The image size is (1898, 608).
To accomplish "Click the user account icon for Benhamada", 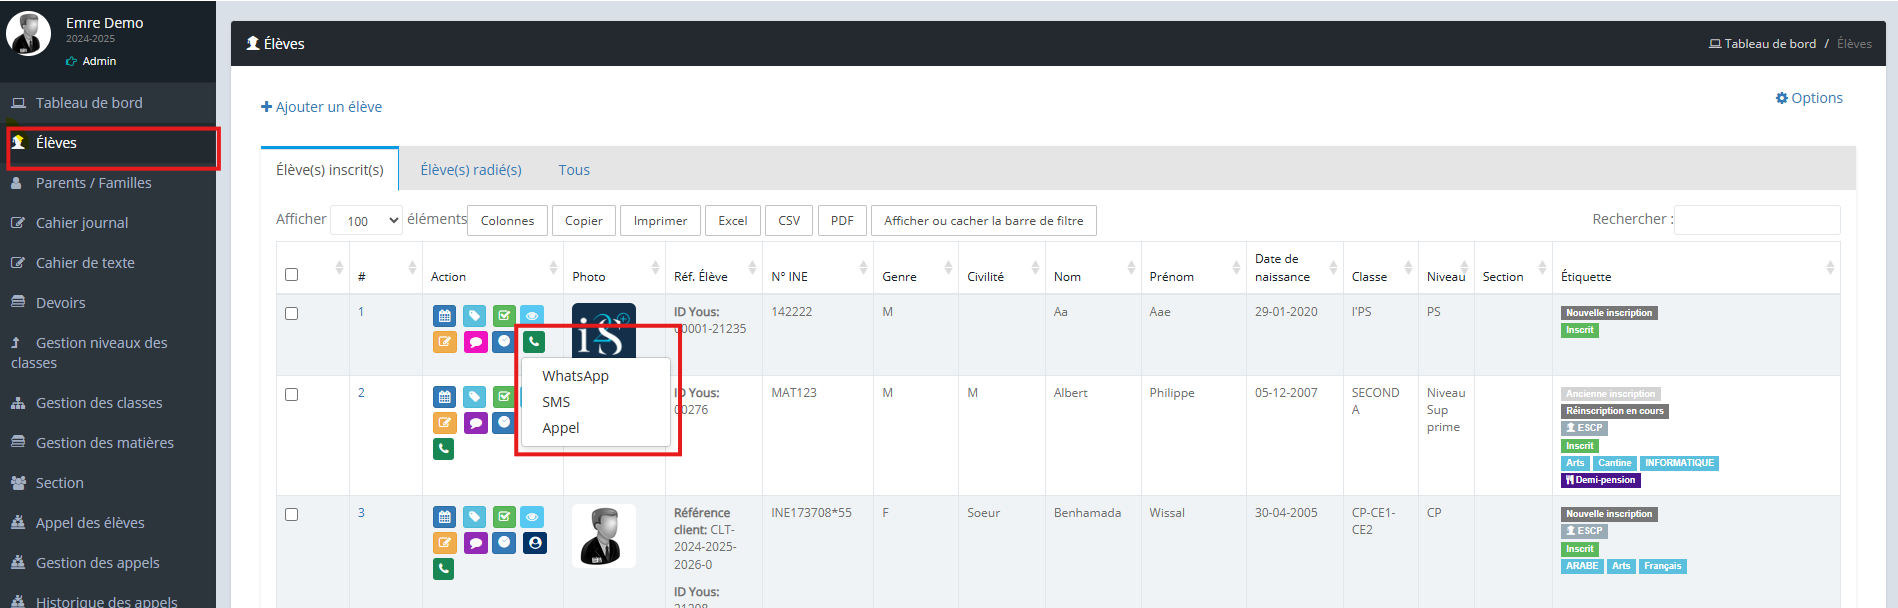I will pyautogui.click(x=535, y=543).
